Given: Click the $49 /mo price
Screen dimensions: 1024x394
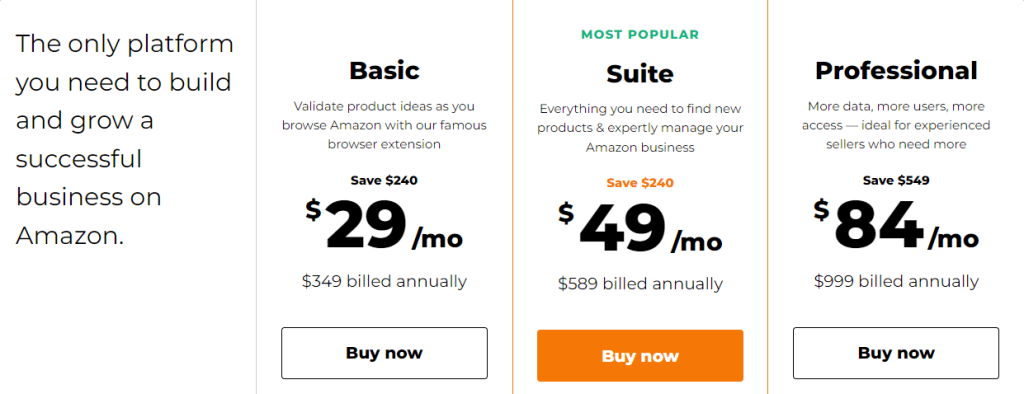Looking at the screenshot, I should [x=640, y=227].
